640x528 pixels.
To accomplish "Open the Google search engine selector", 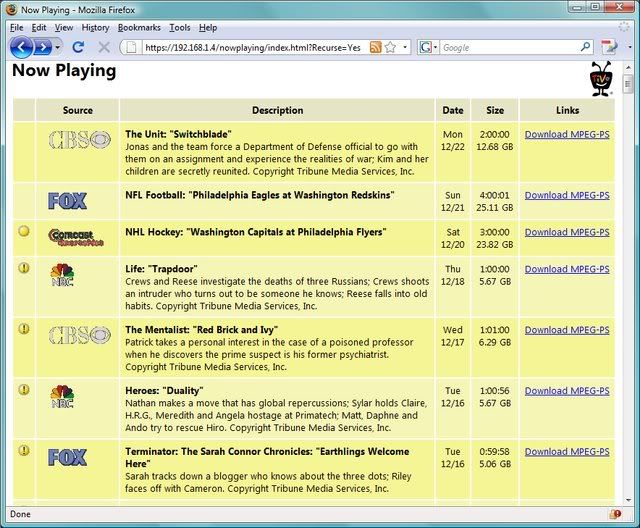I will [x=428, y=47].
